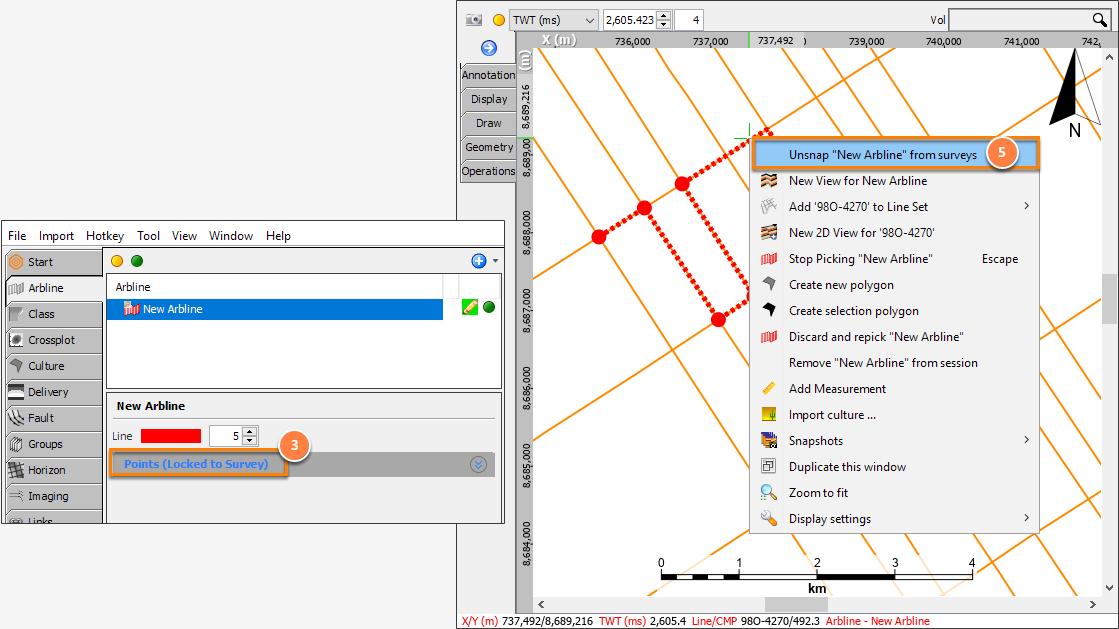
Task: Open the Fault tab in sidebar
Action: click(54, 418)
